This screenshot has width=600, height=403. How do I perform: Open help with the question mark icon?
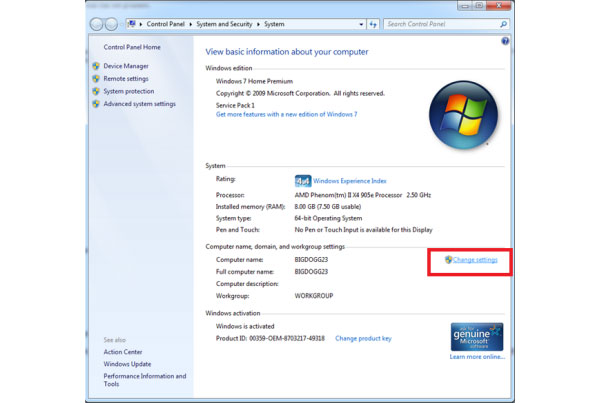(x=505, y=41)
